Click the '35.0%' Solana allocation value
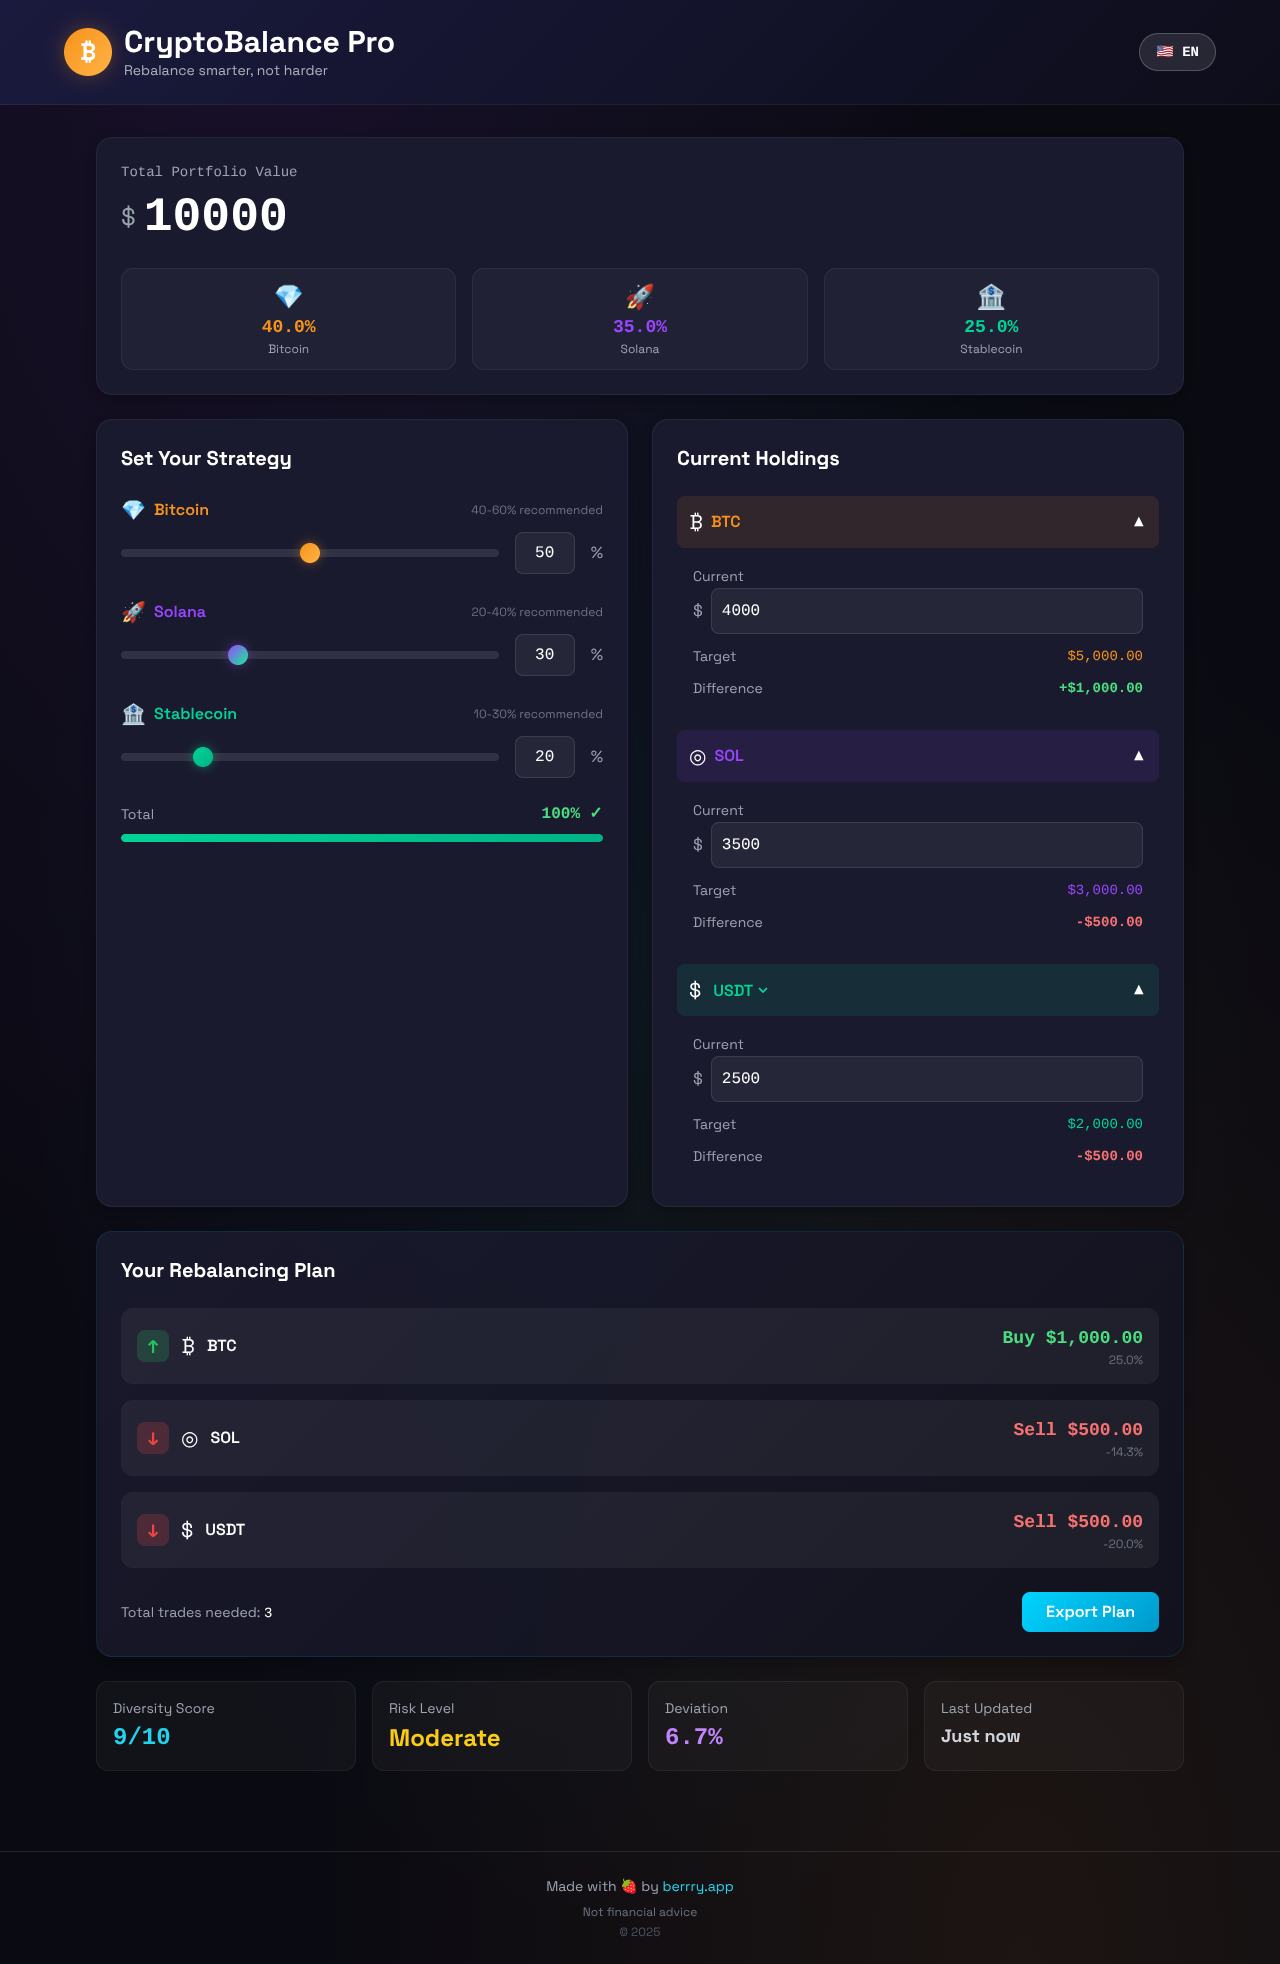 (640, 327)
